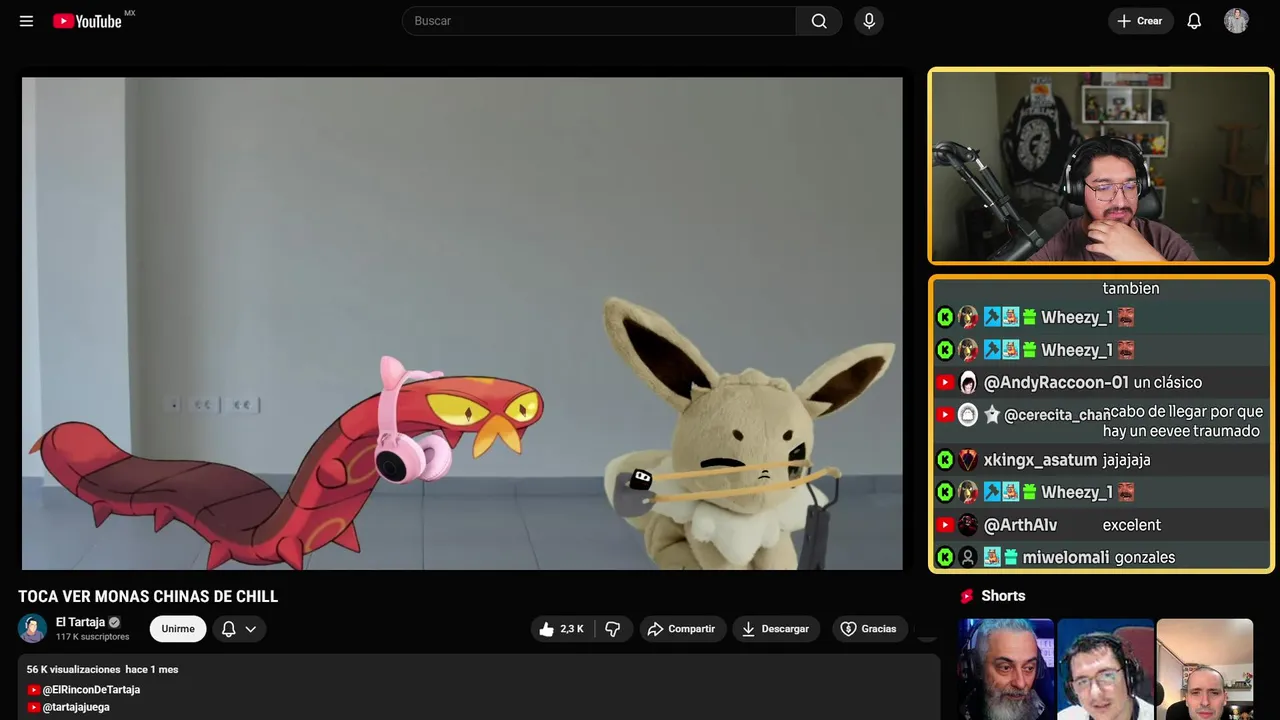Open El Tartaja channel name link
The height and width of the screenshot is (720, 1280).
tap(80, 622)
